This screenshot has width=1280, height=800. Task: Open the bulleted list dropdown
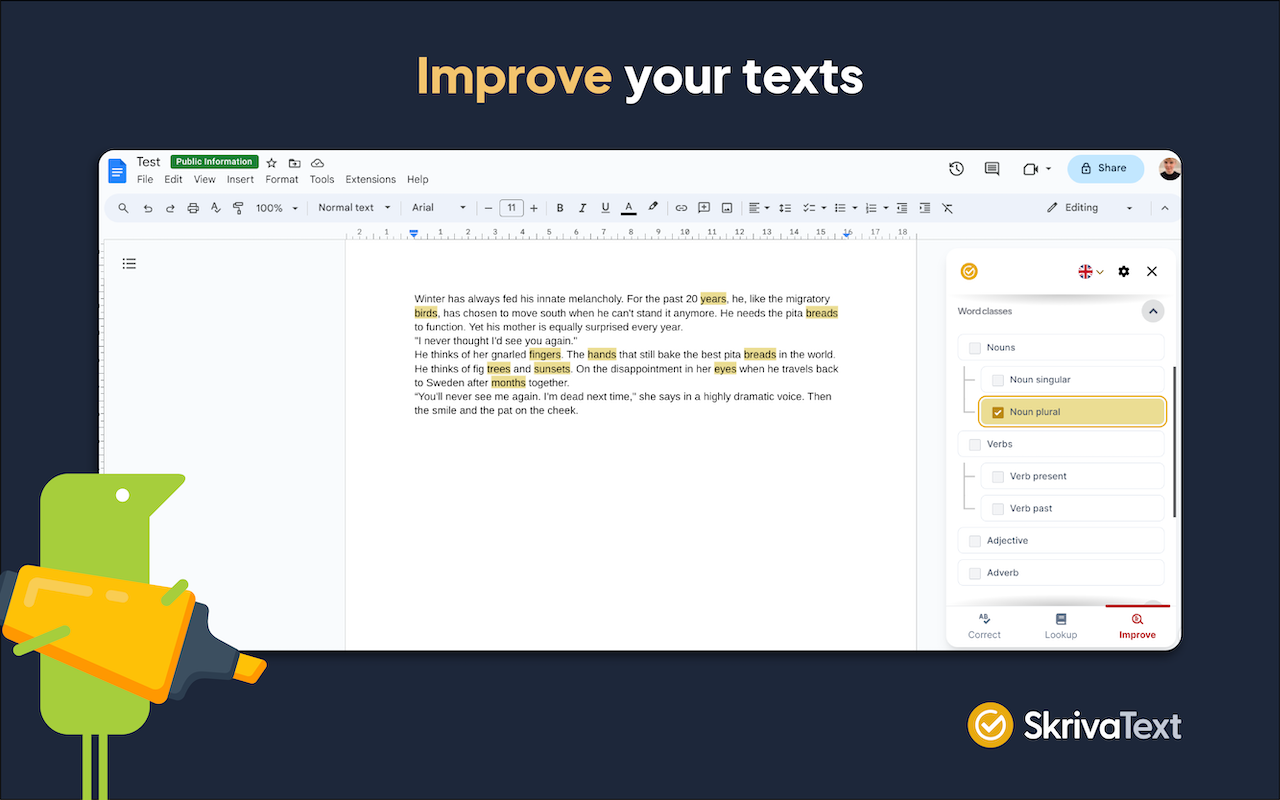pyautogui.click(x=846, y=208)
